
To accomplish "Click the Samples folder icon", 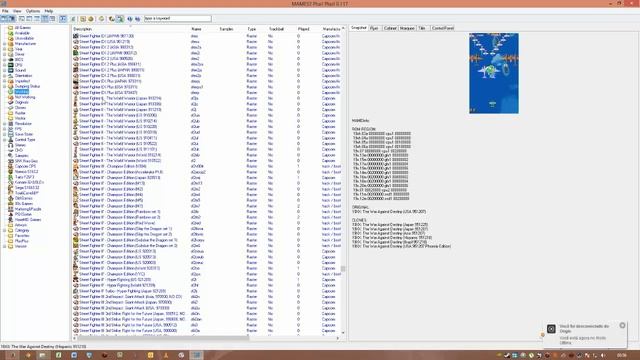I will tap(11, 156).
